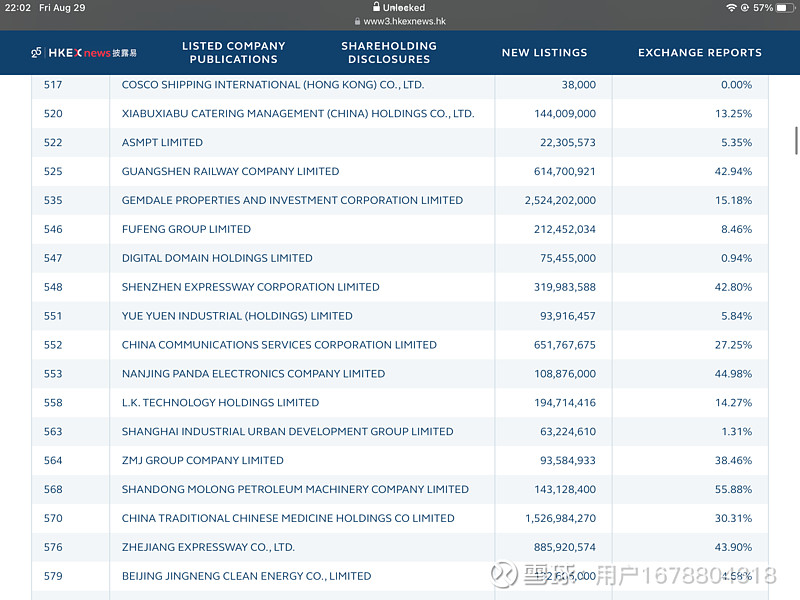
Task: Tap the padlock icon beside Unlocked
Action: tap(376, 7)
